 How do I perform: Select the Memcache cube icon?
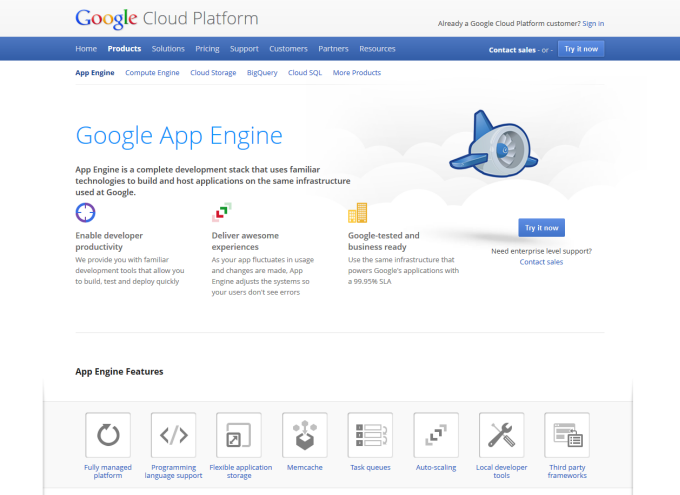point(305,435)
